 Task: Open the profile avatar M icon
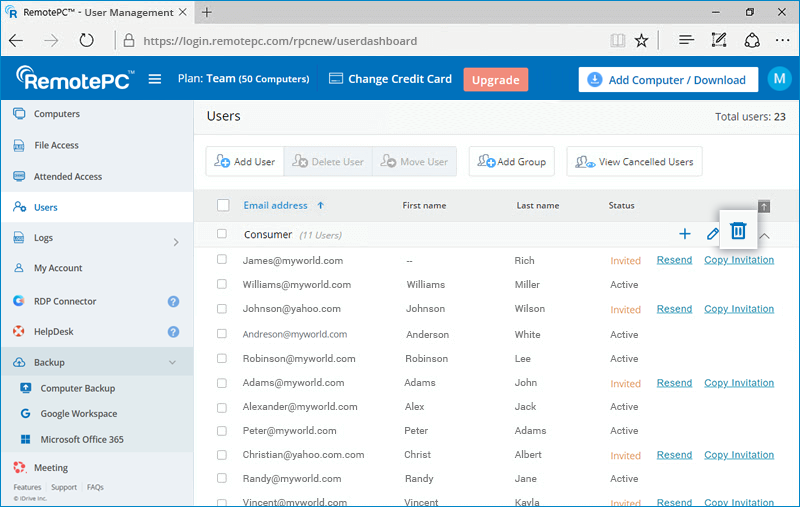click(778, 80)
